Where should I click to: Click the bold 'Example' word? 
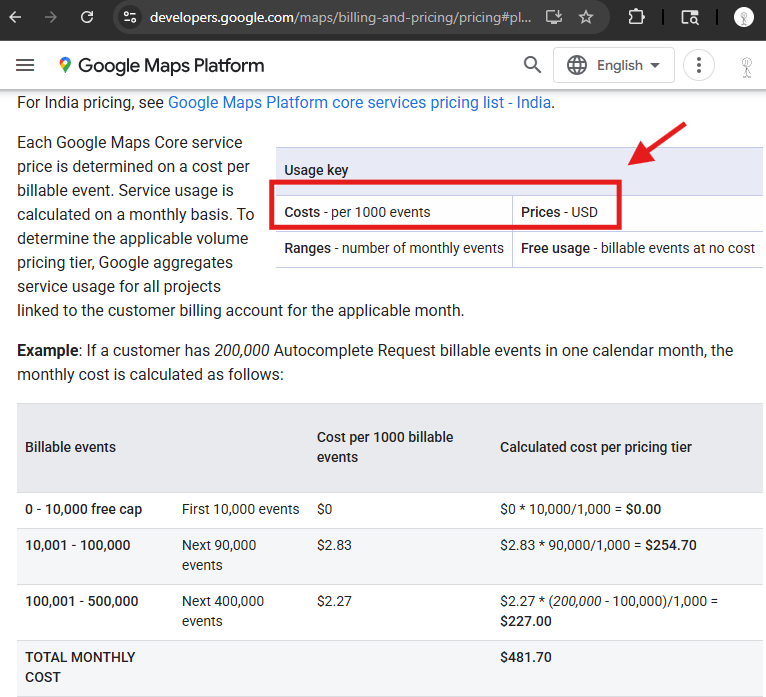point(47,351)
